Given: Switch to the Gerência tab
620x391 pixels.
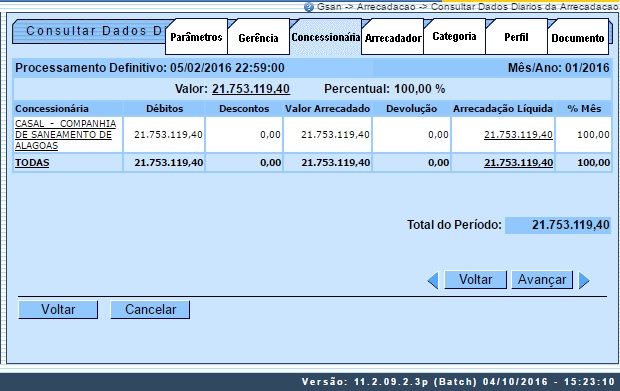Looking at the screenshot, I should 258,38.
